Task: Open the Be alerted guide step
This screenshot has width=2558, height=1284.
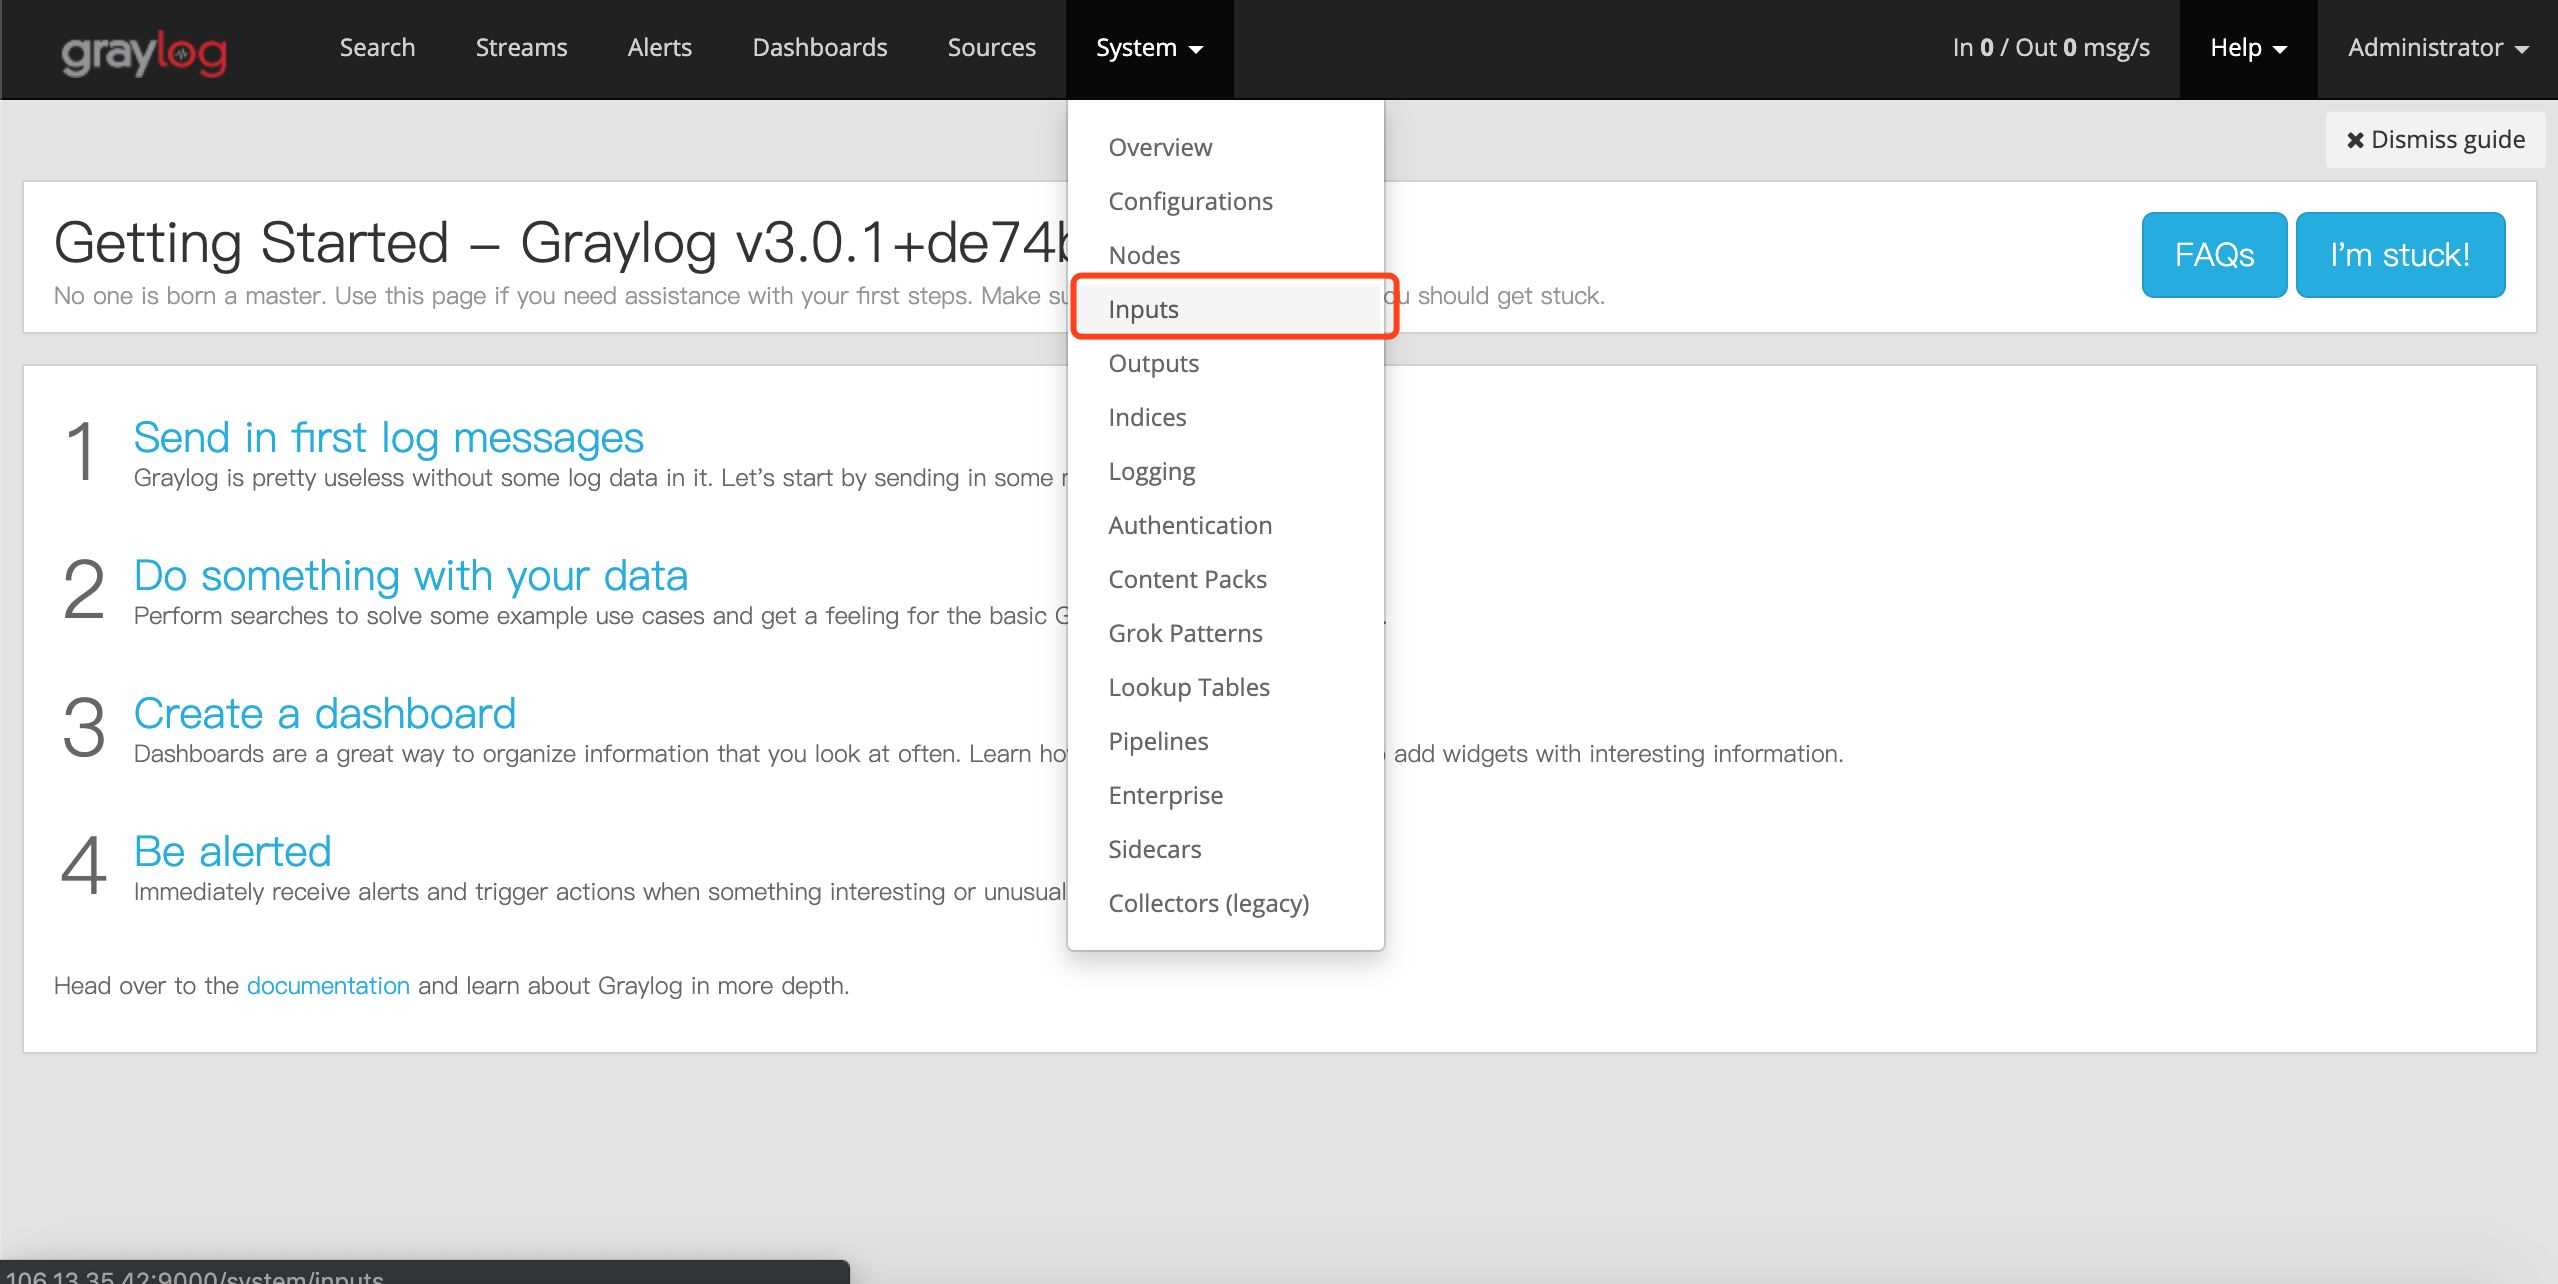Action: 232,852
